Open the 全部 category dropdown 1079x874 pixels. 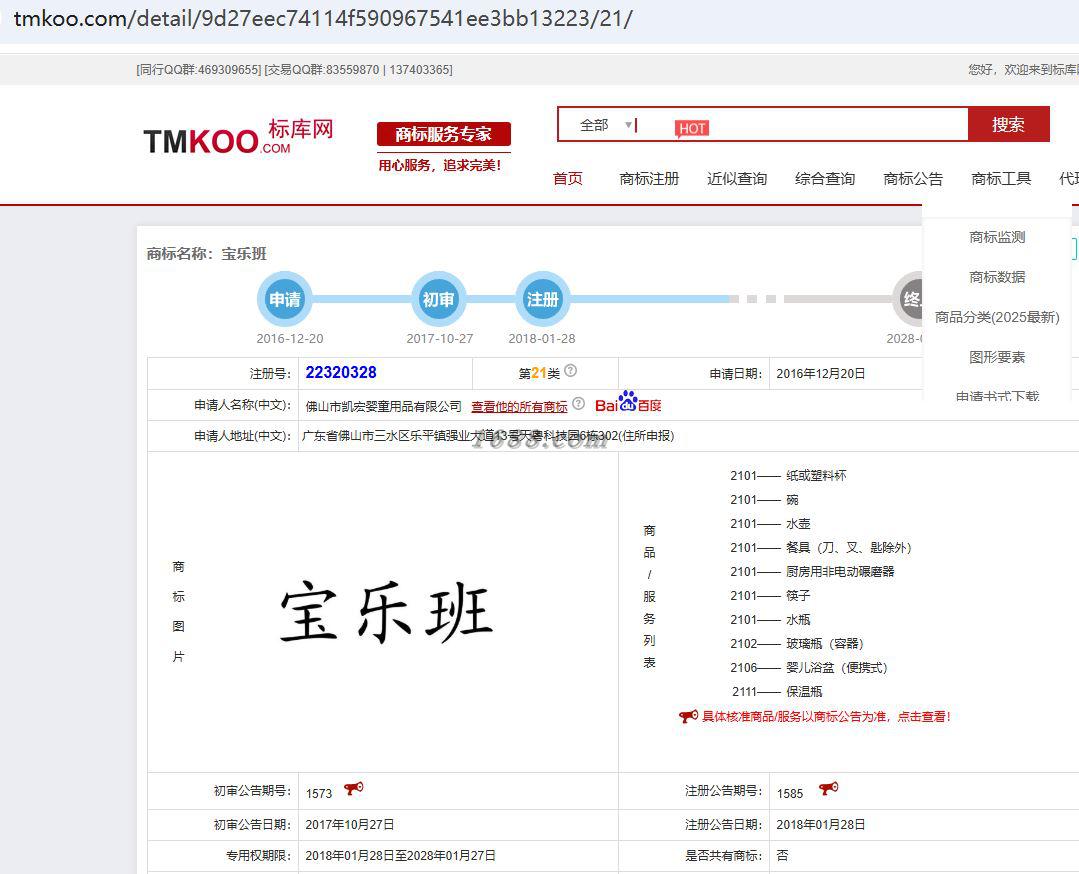(x=606, y=125)
